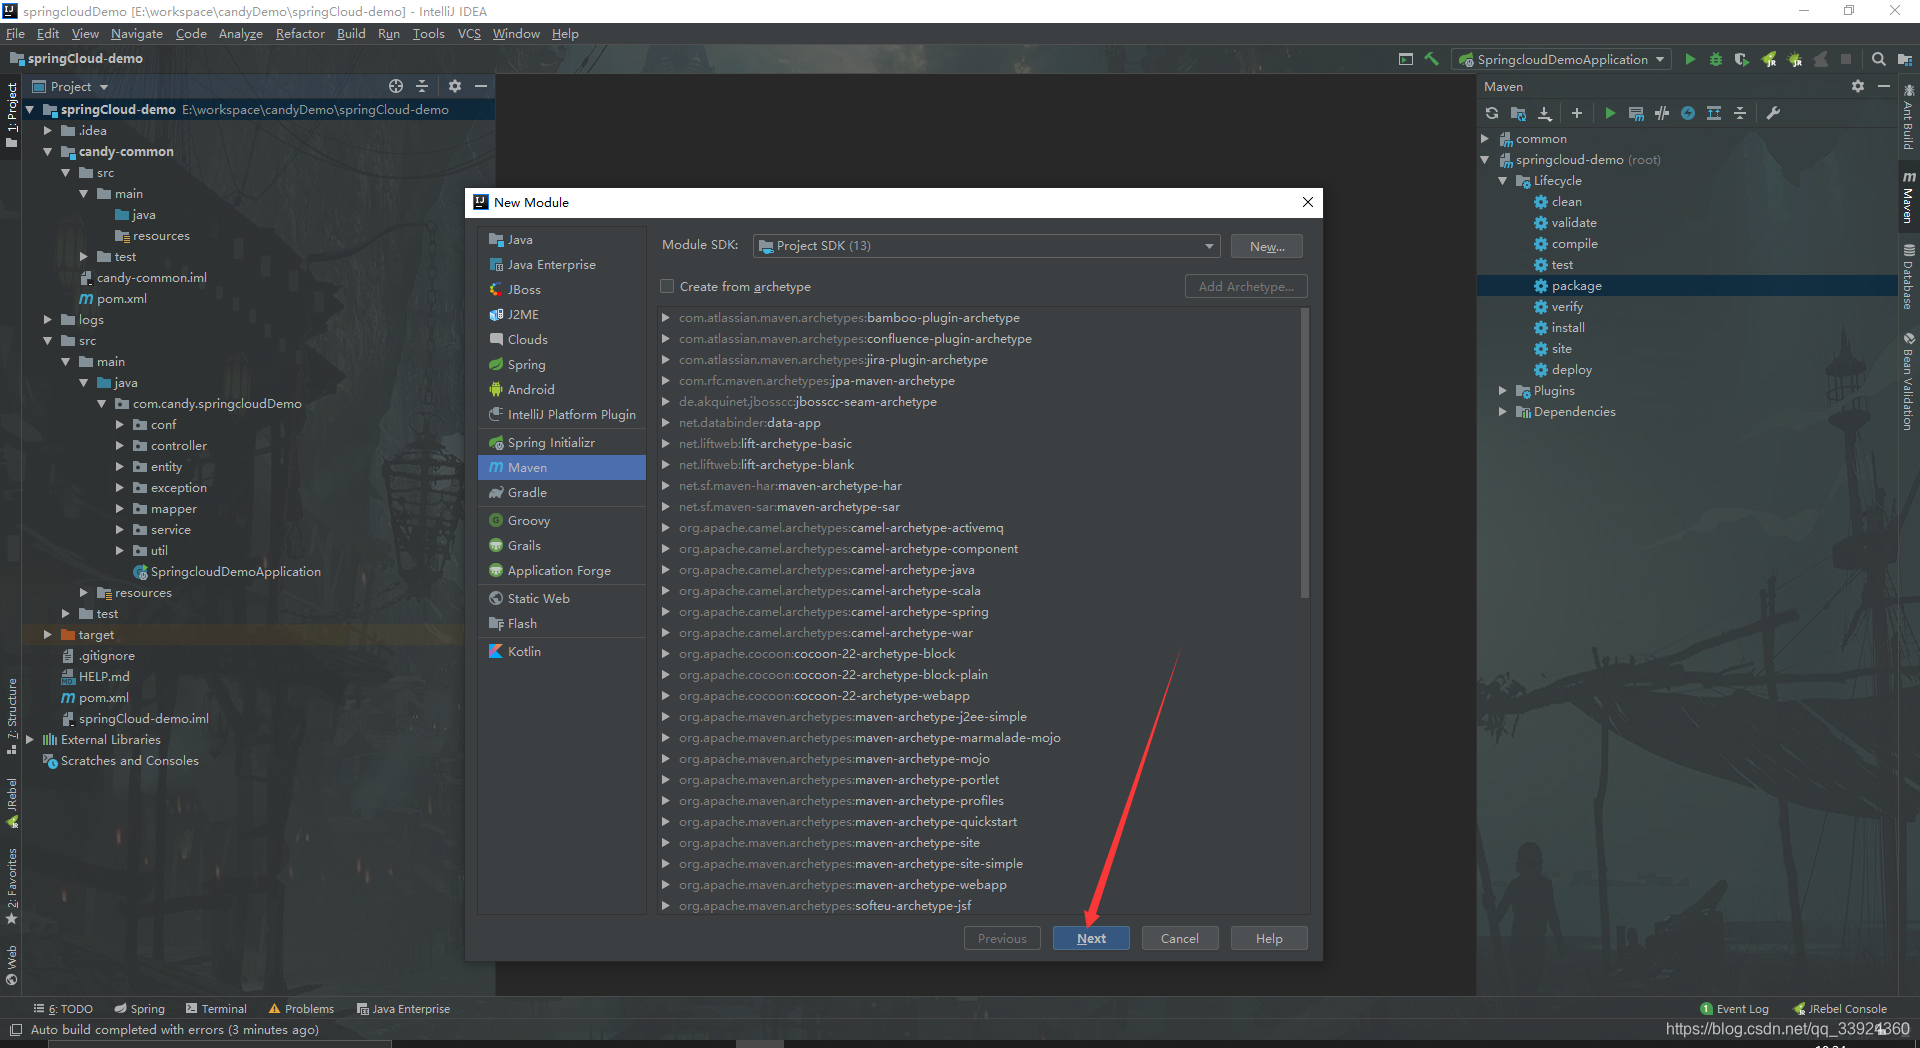This screenshot has height=1048, width=1920.
Task: Click archetype list vertical scrollbar
Action: pyautogui.click(x=1304, y=453)
